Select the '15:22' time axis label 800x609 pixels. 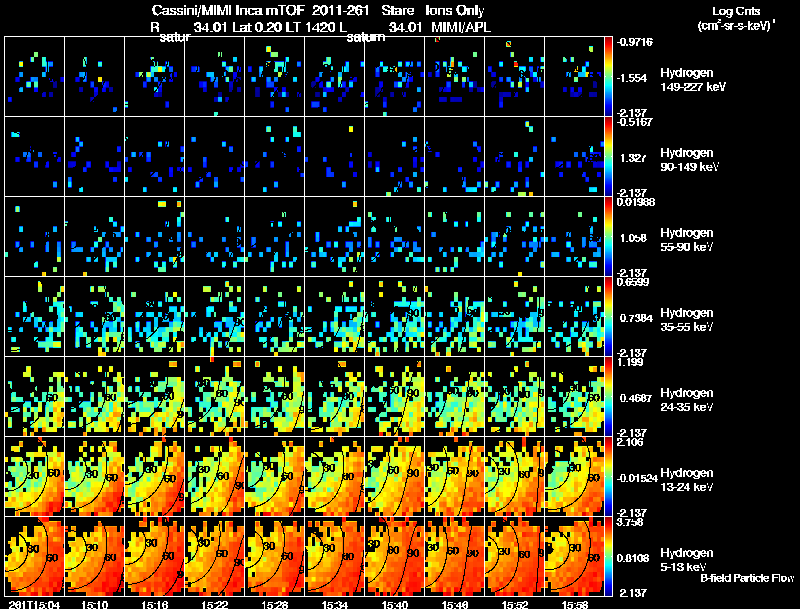(214, 605)
